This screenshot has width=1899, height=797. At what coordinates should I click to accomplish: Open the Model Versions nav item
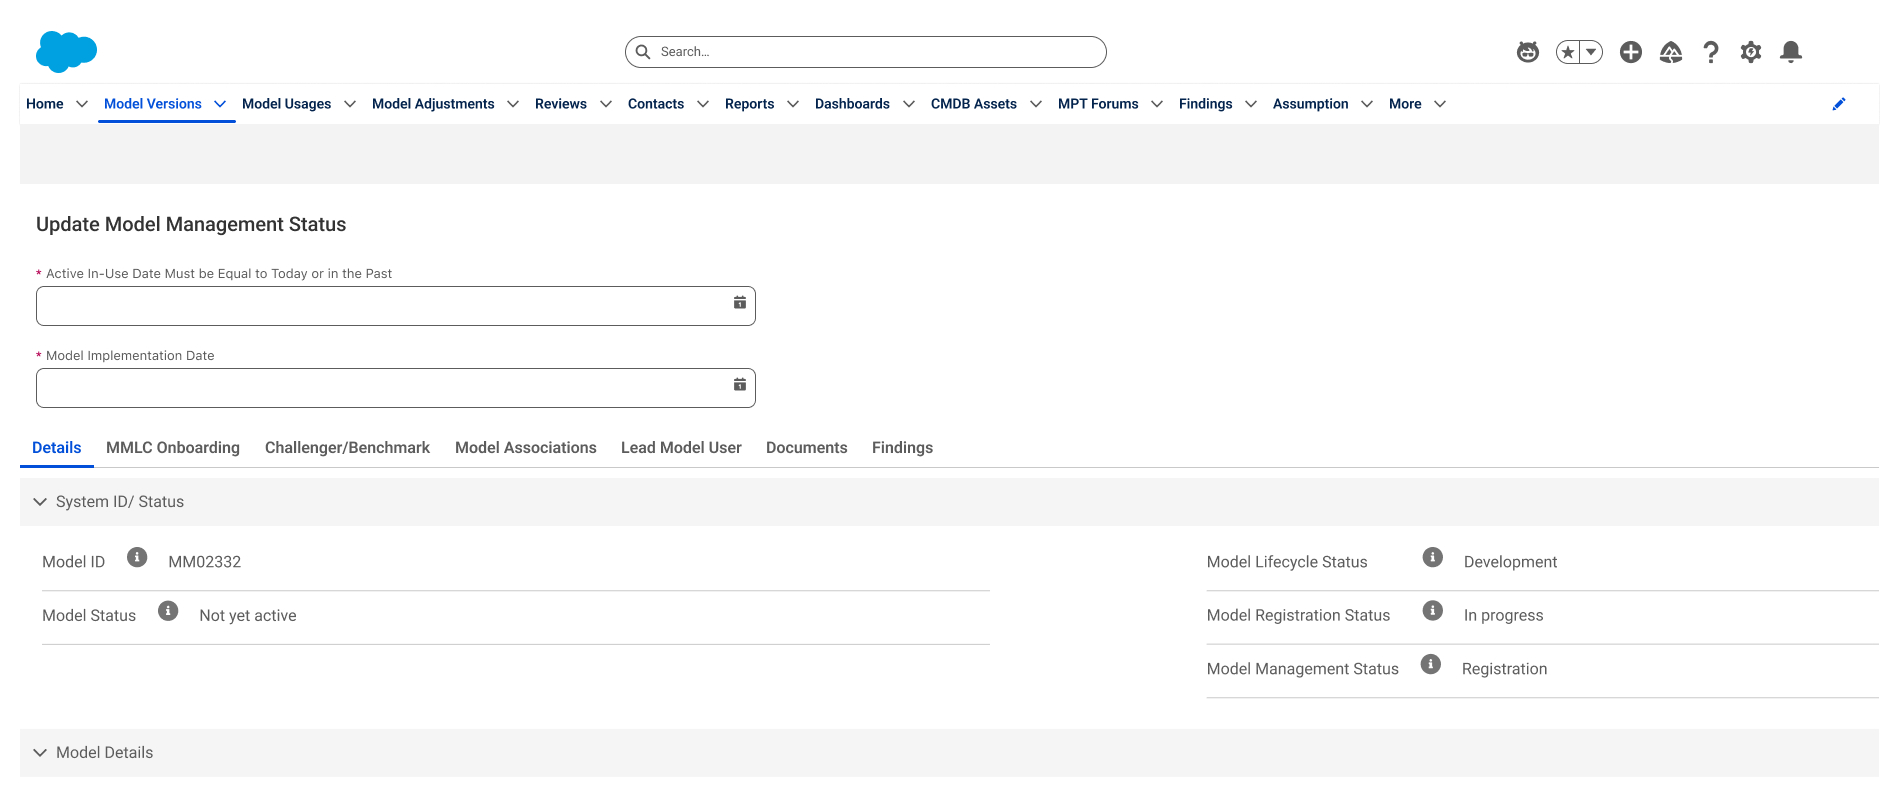153,104
